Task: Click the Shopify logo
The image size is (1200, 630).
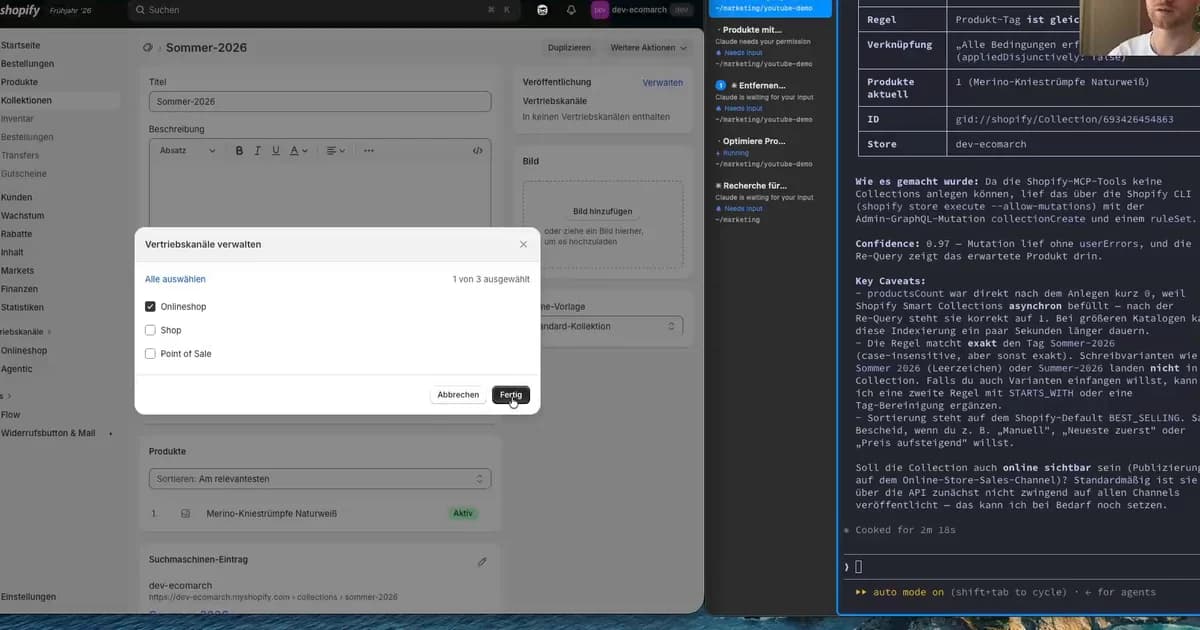Action: coord(21,10)
